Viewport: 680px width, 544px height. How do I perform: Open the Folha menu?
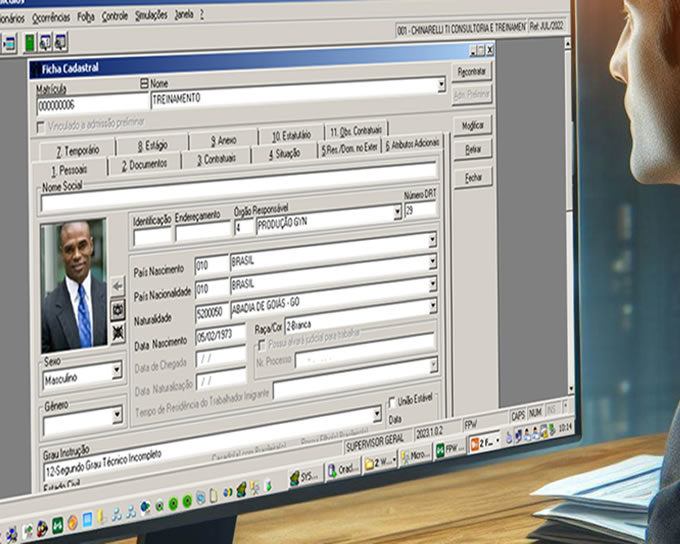tap(85, 17)
